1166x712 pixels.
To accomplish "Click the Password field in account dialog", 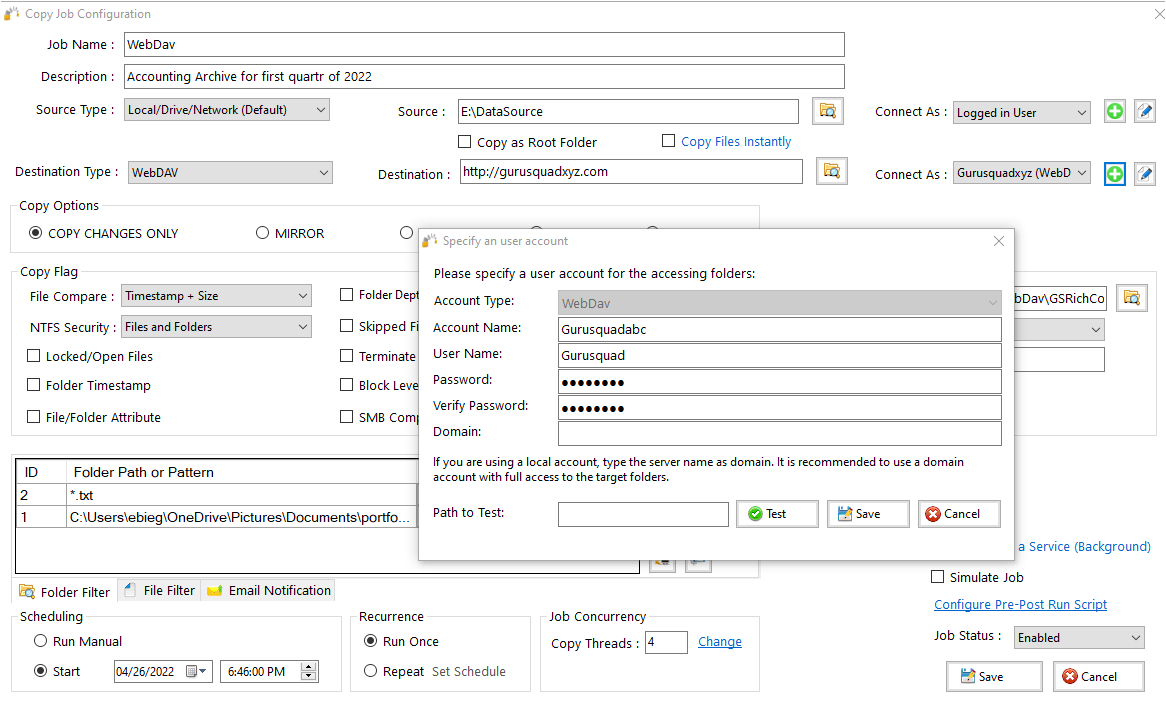I will [779, 382].
